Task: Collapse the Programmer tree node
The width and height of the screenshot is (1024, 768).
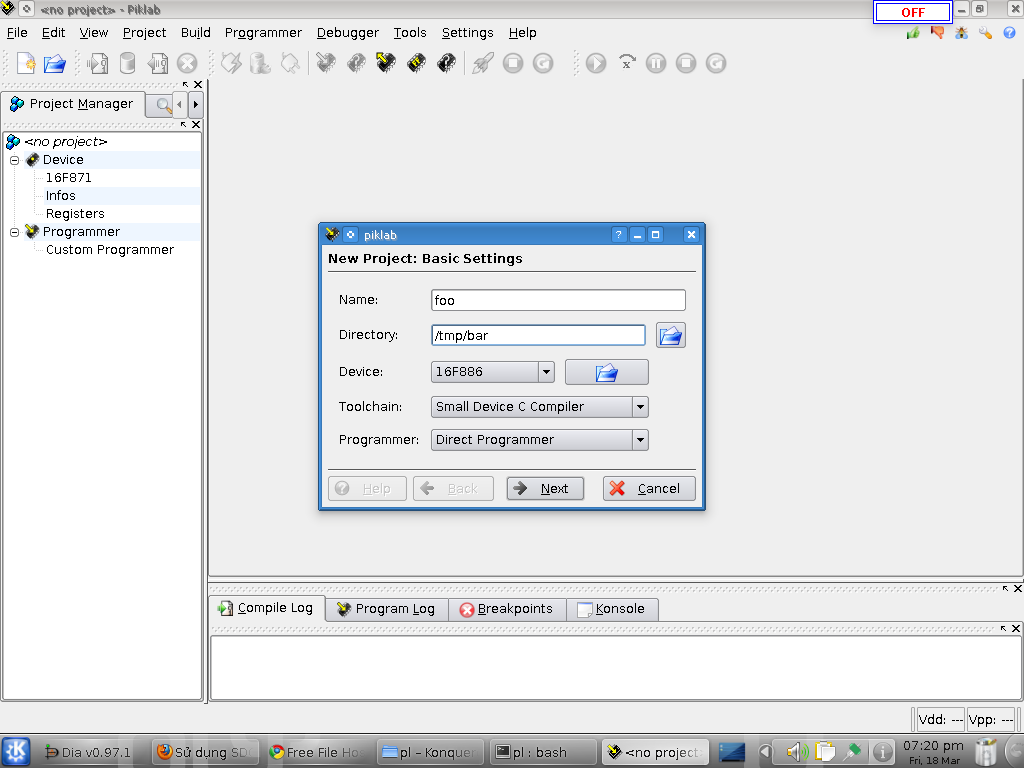Action: (15, 232)
